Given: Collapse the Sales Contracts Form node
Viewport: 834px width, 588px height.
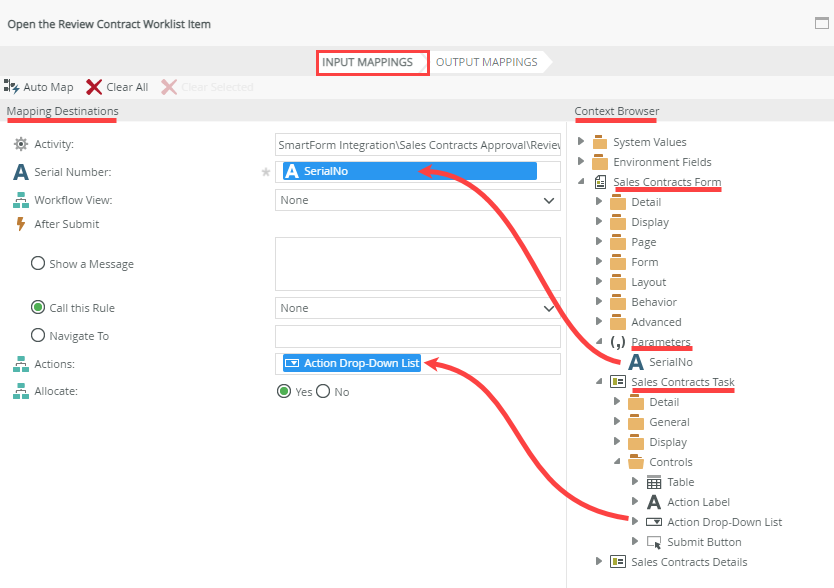Looking at the screenshot, I should click(583, 182).
